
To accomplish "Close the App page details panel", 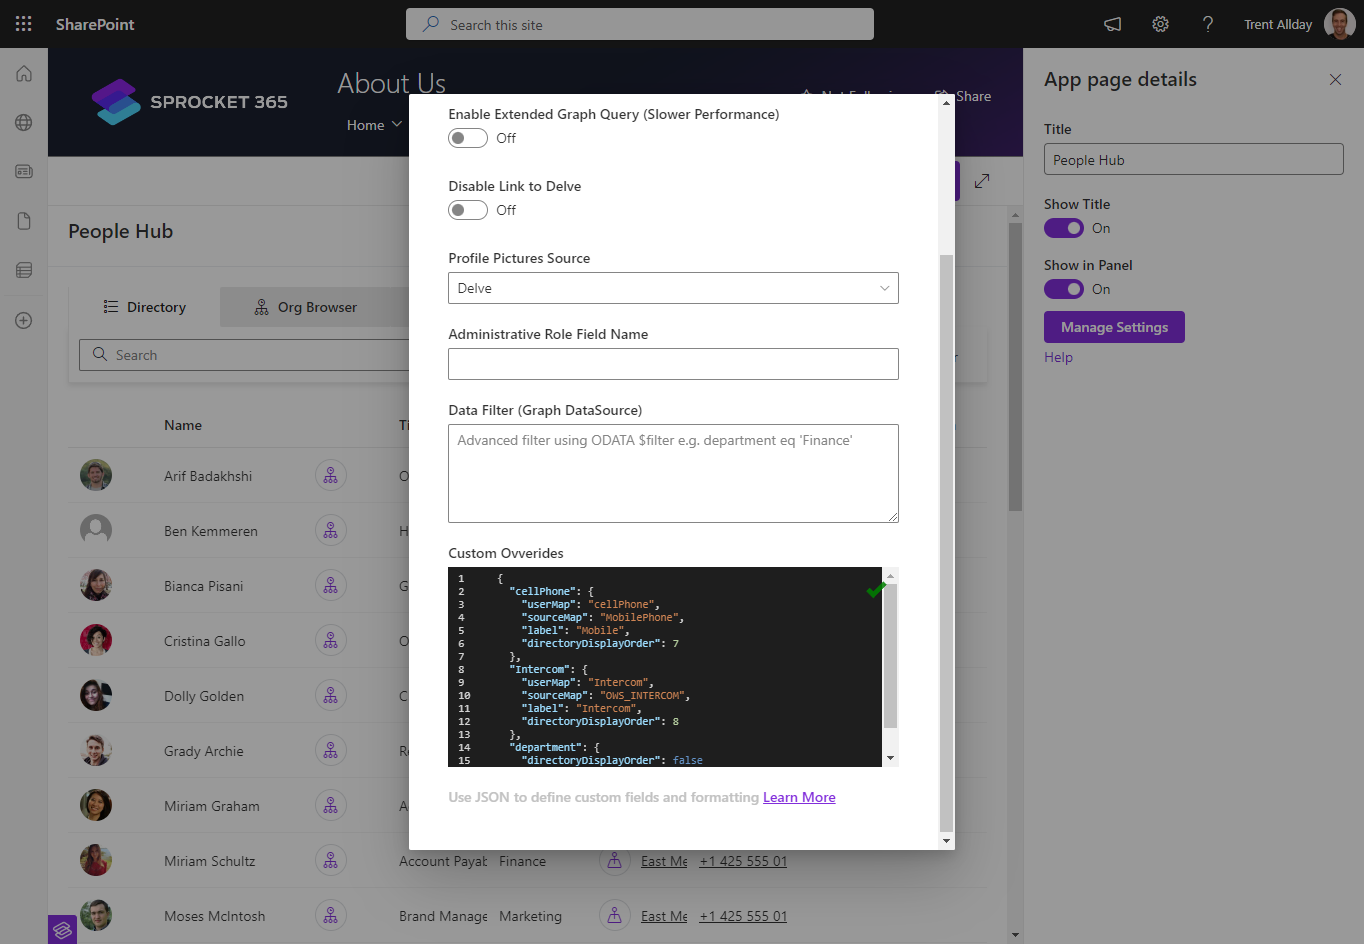I will click(1335, 80).
